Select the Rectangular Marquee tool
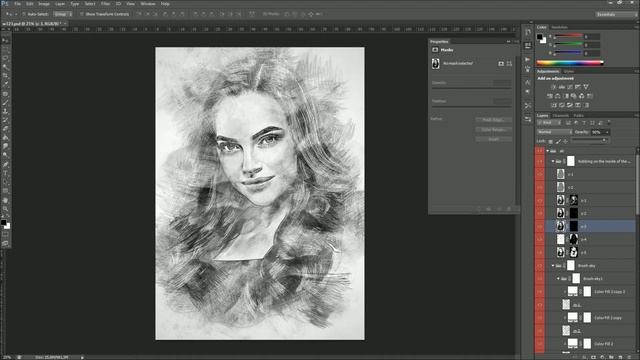 pos(5,49)
